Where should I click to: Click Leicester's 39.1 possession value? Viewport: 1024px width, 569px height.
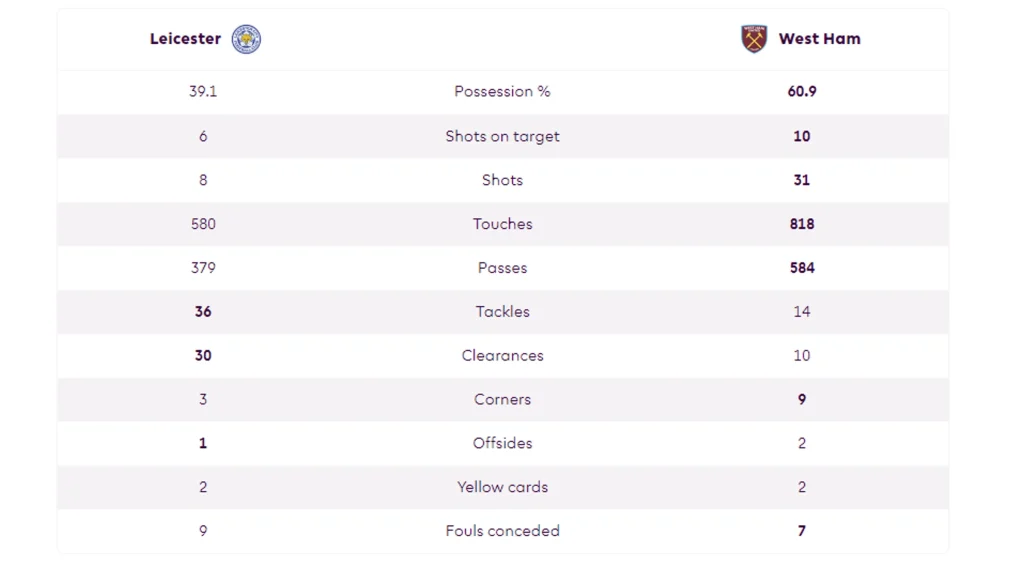pos(203,91)
